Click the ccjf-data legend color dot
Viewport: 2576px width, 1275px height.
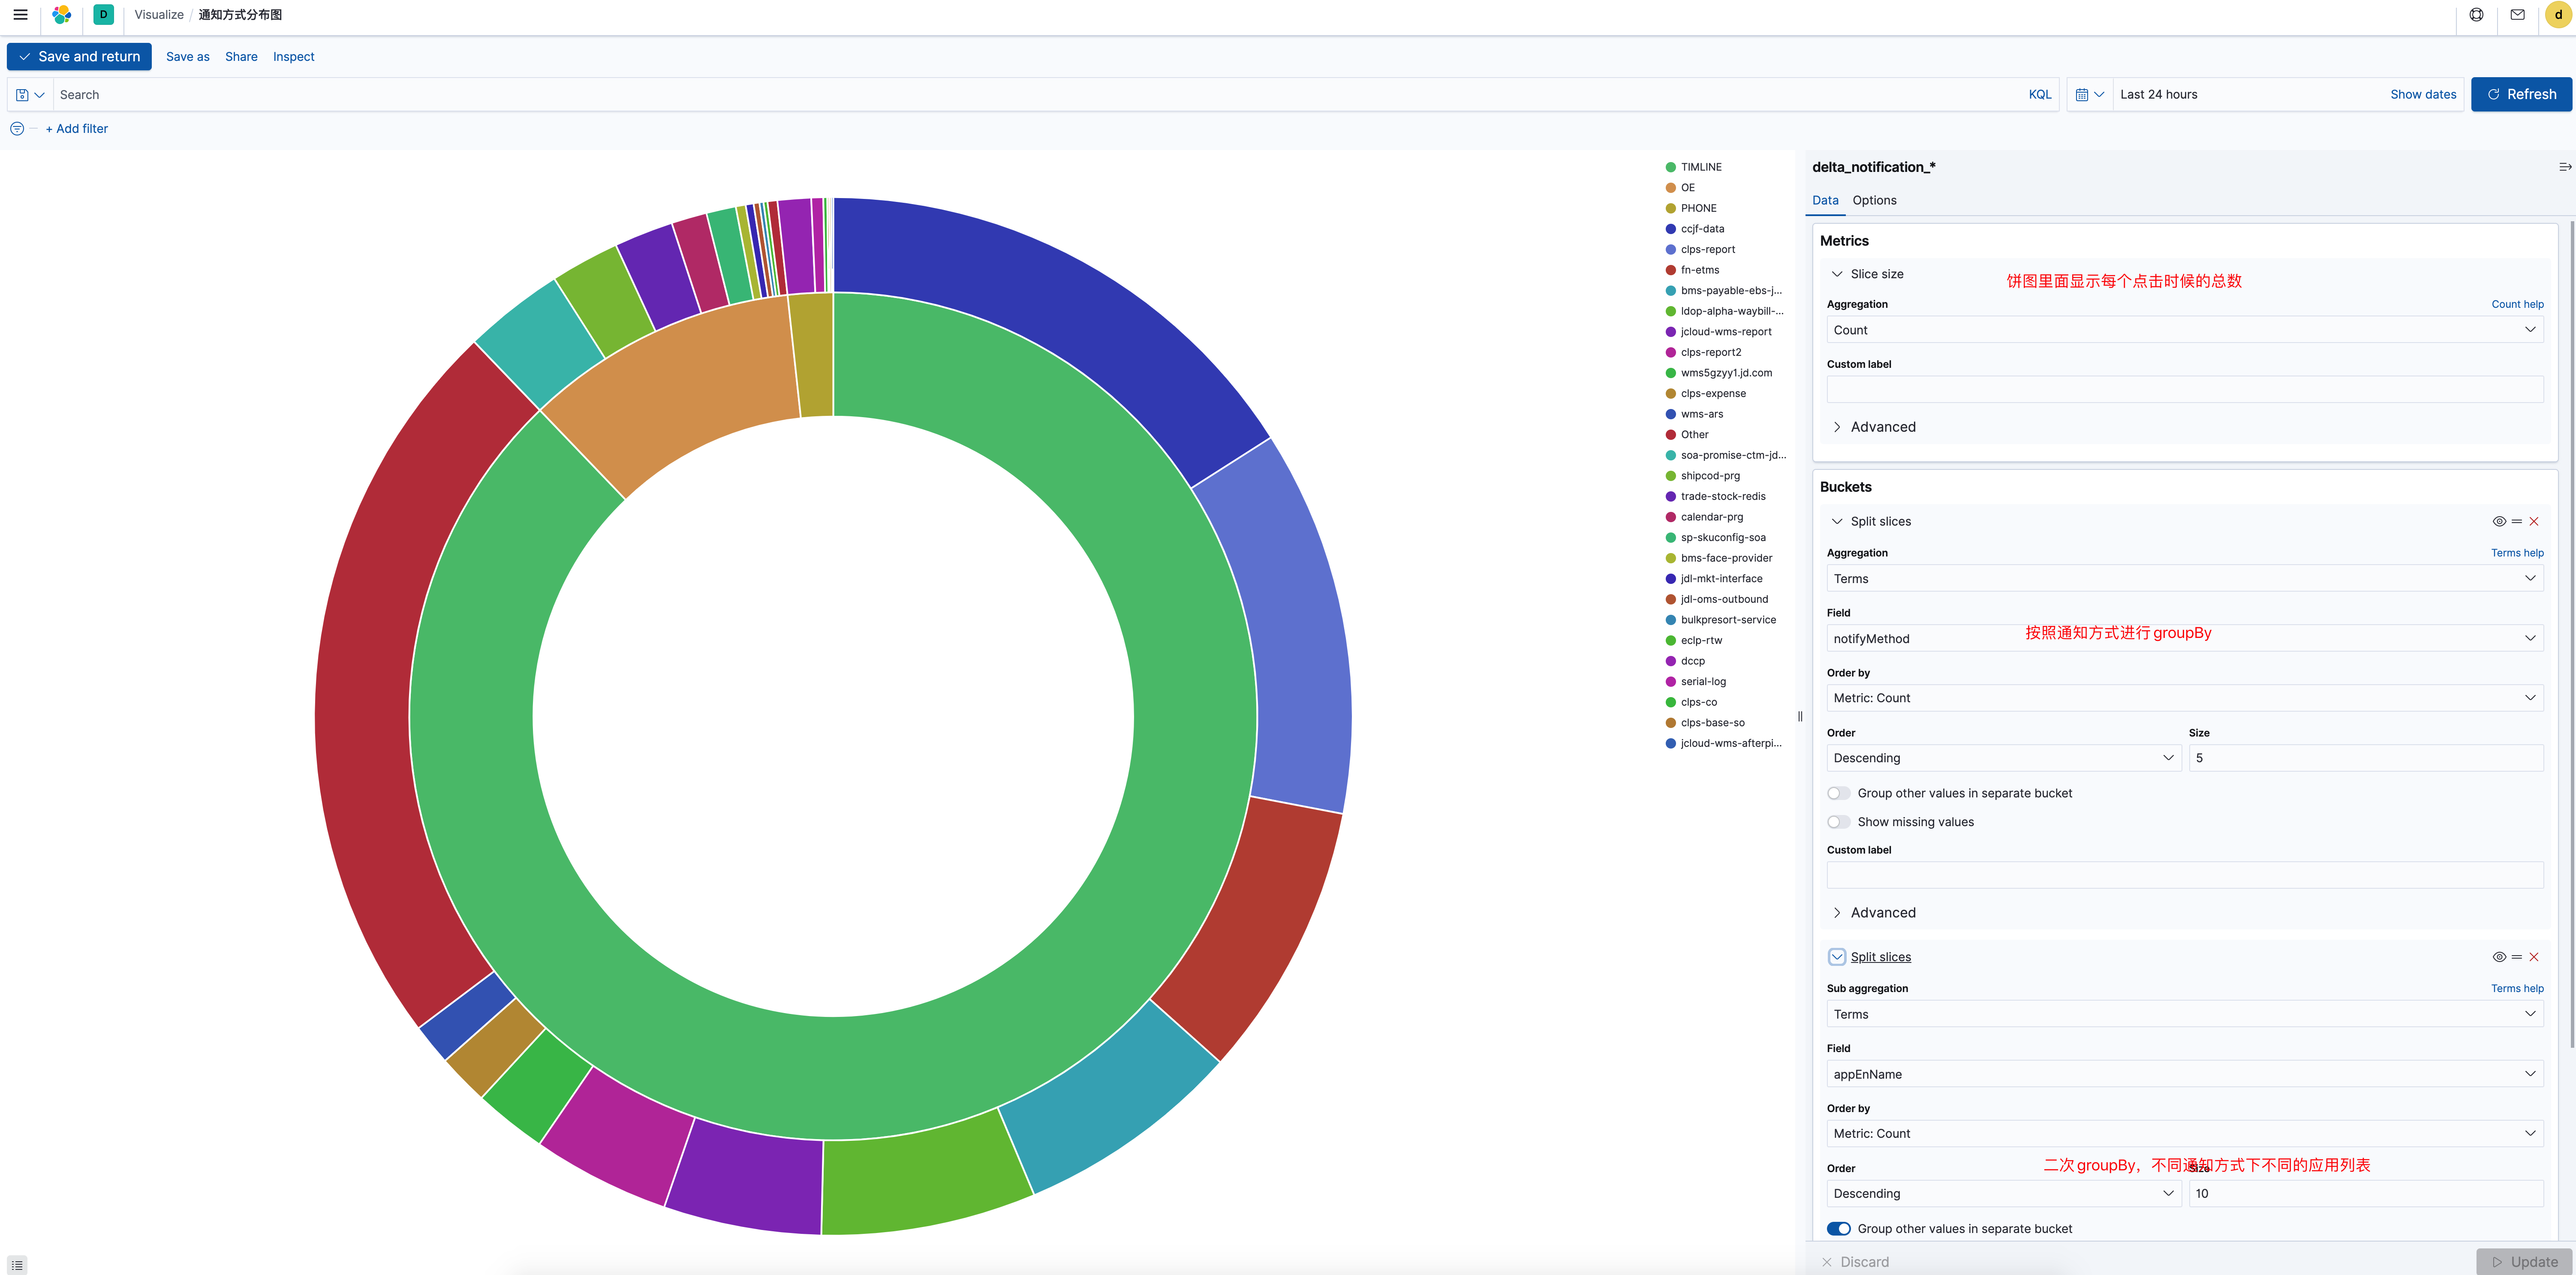pos(1670,229)
